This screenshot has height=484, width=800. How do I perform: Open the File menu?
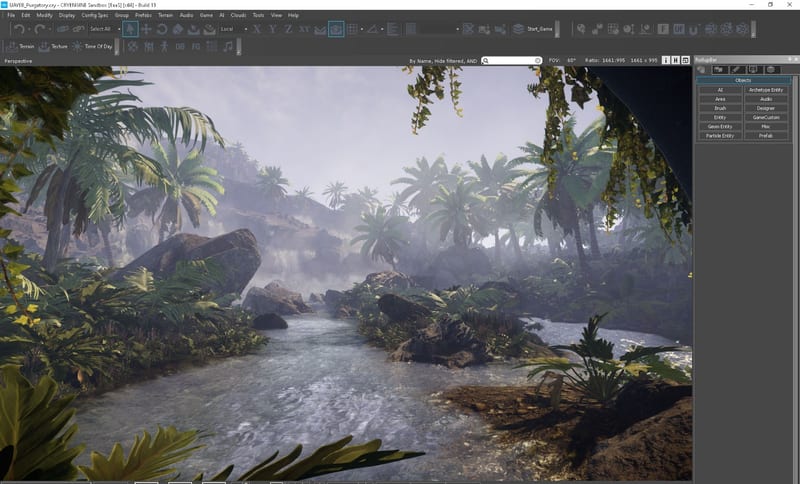(11, 15)
